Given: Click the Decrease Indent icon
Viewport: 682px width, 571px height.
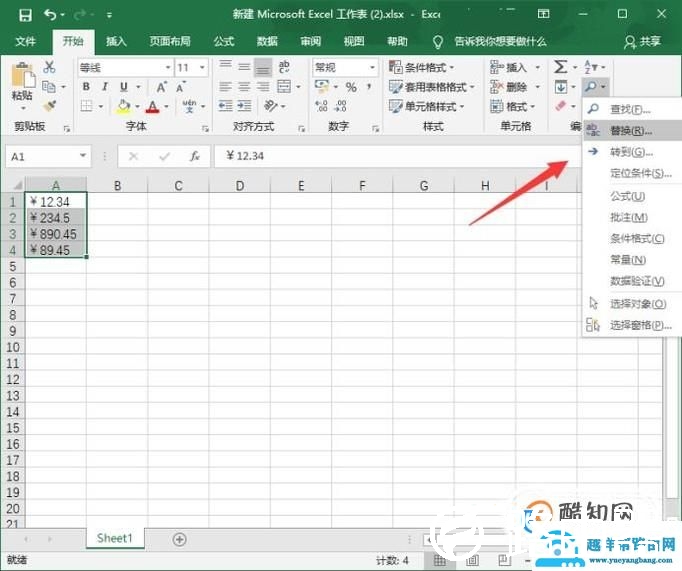Looking at the screenshot, I should pyautogui.click(x=225, y=106).
